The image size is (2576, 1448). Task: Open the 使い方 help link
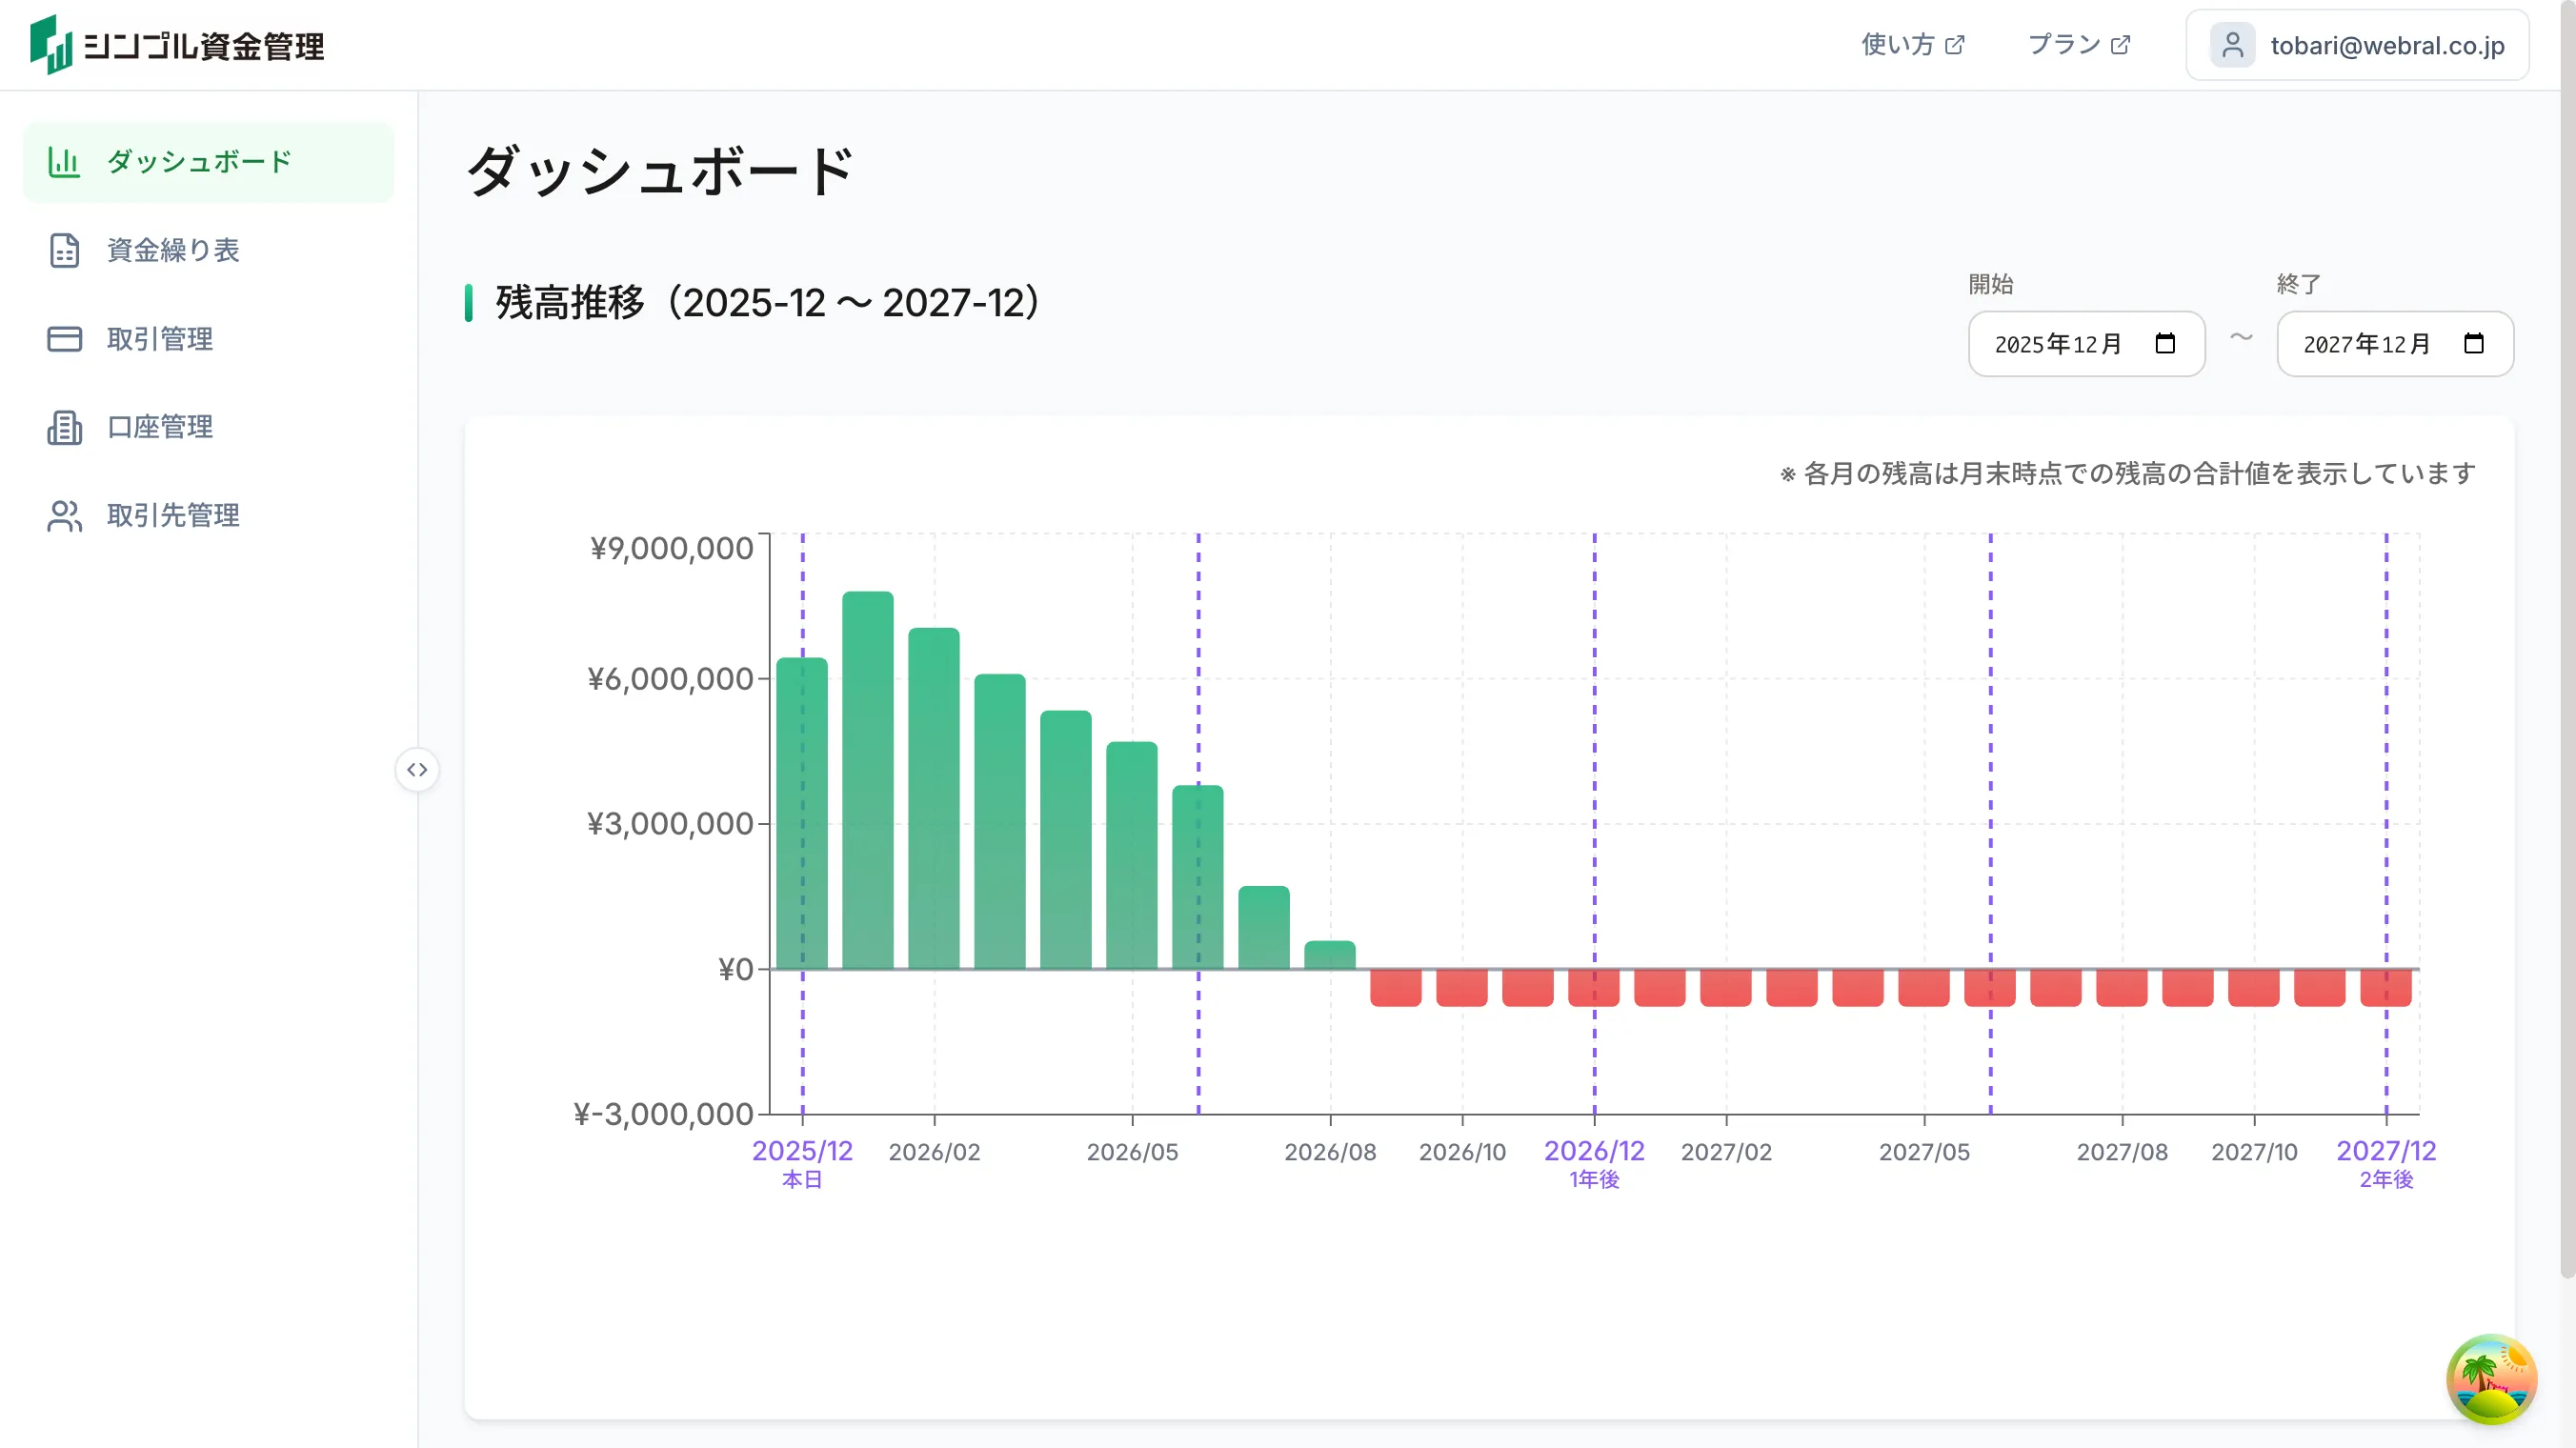[x=1898, y=43]
